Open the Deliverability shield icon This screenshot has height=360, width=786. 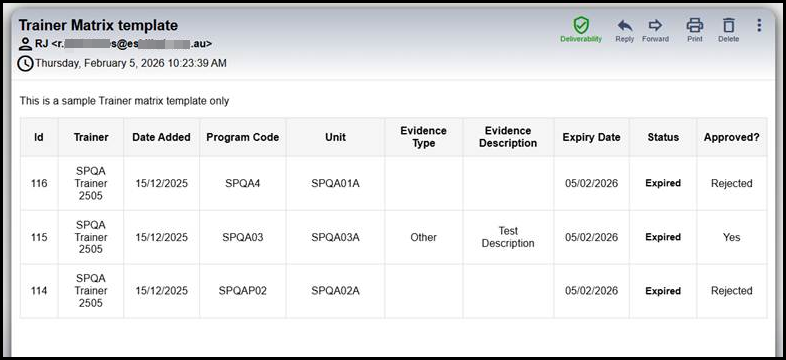(581, 25)
